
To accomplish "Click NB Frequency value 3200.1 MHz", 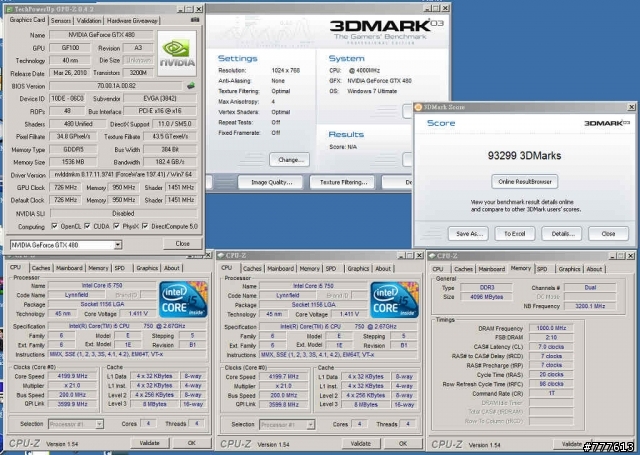I will (x=590, y=306).
